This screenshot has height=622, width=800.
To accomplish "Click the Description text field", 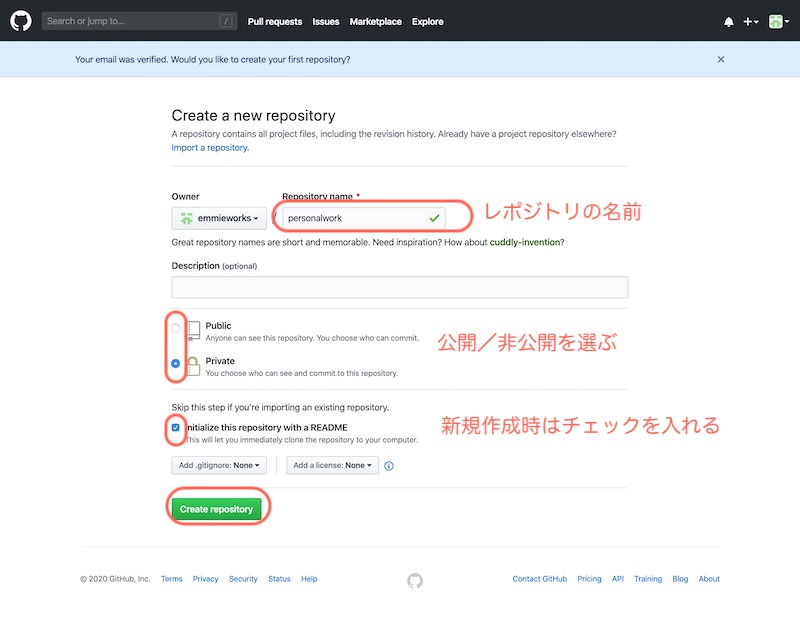I will click(x=399, y=287).
